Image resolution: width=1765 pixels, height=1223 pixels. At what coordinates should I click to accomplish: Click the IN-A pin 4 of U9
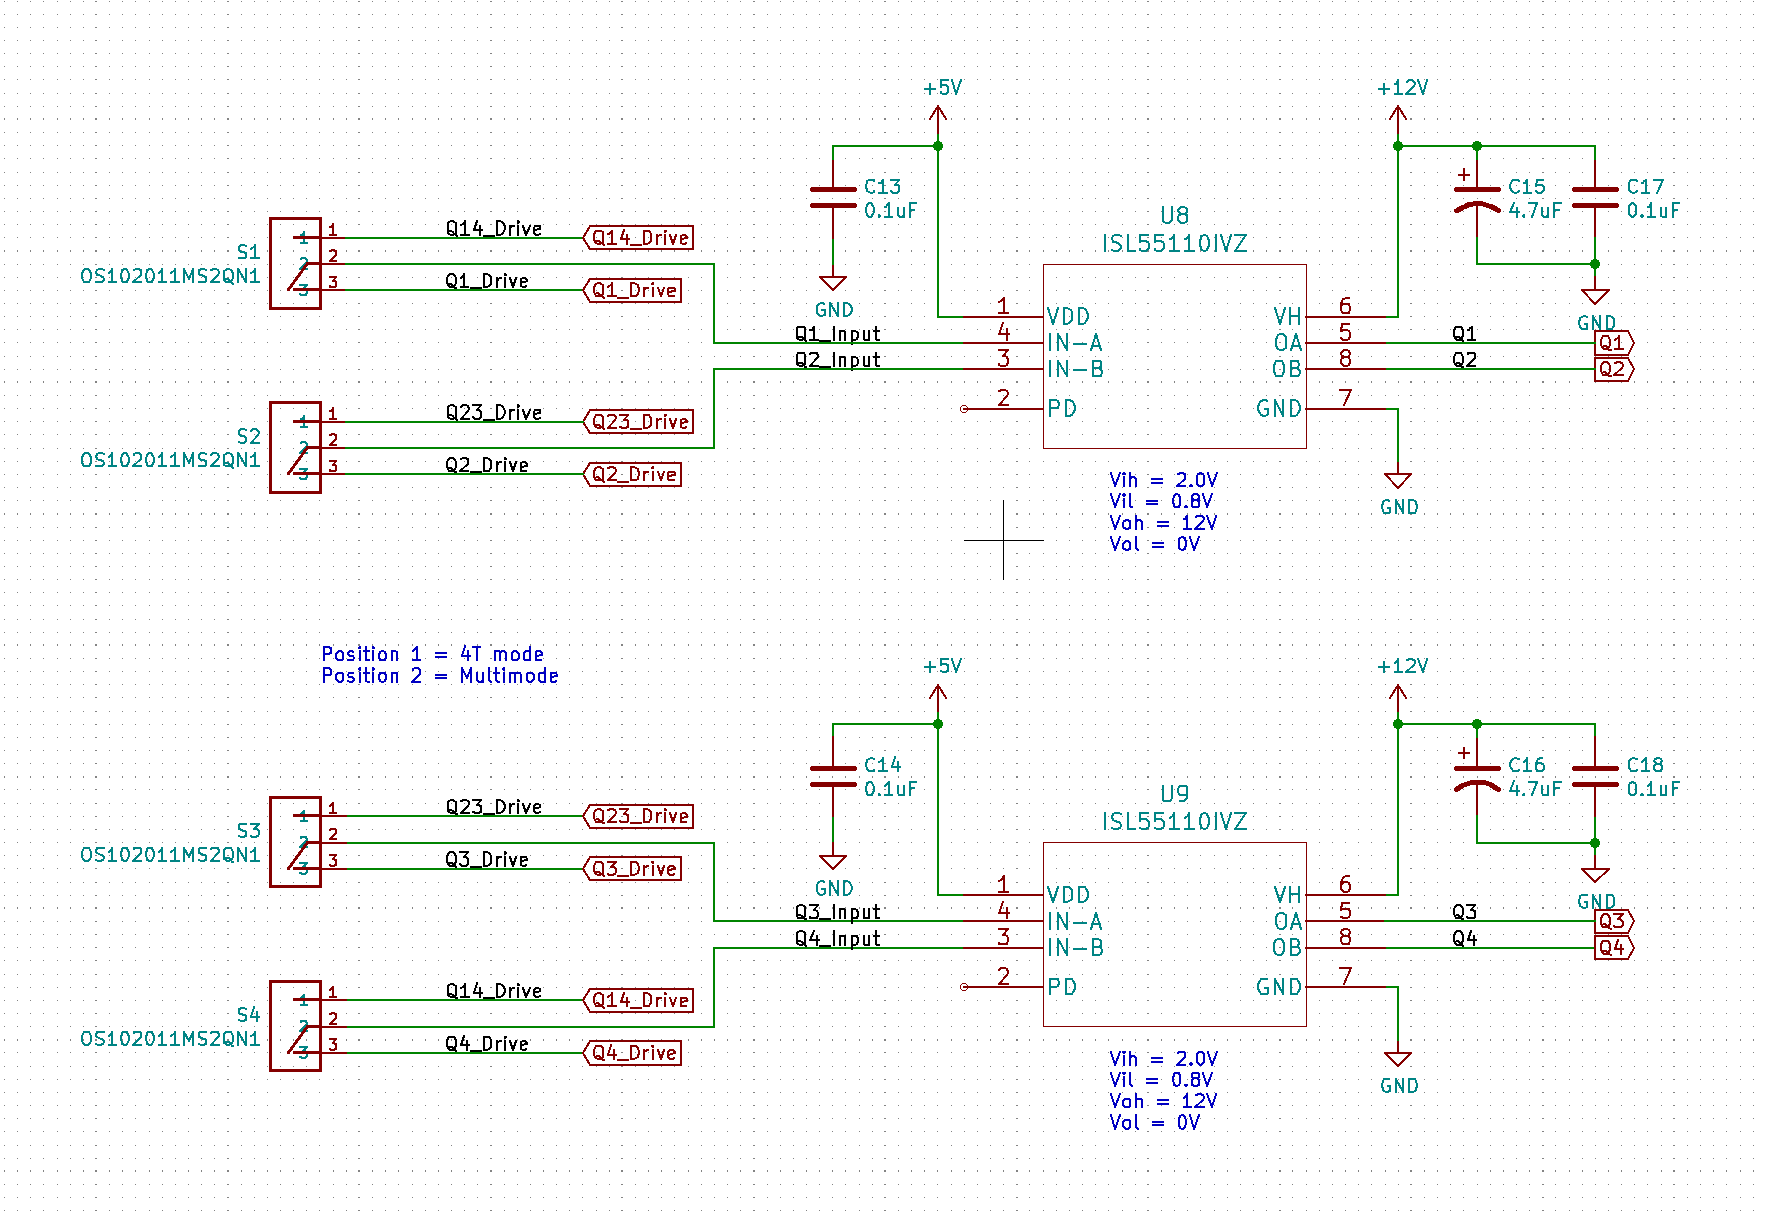[1003, 921]
